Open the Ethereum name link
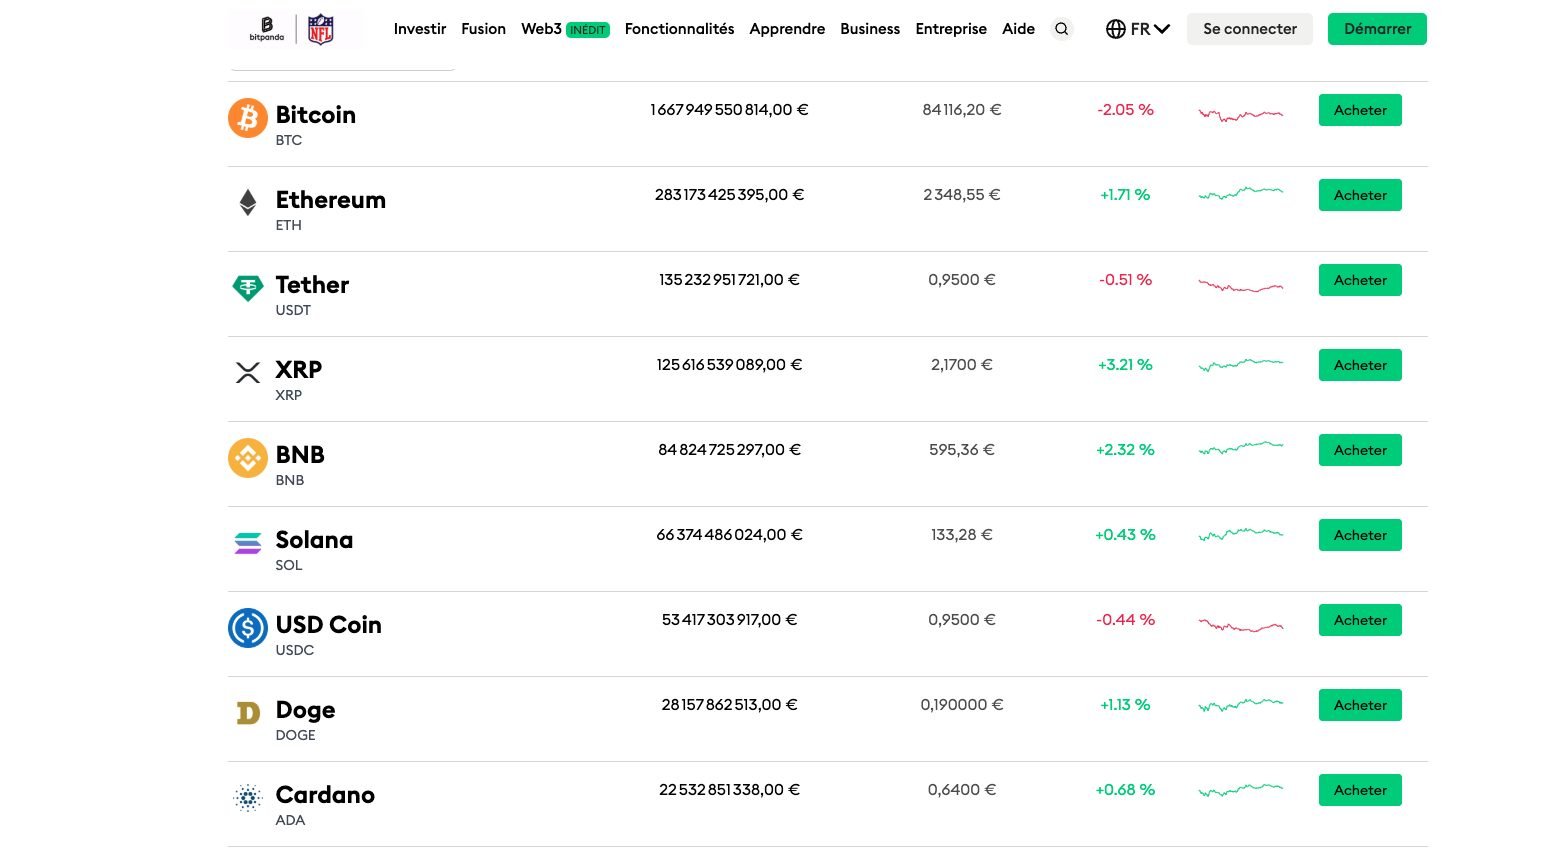This screenshot has width=1563, height=850. (x=330, y=200)
